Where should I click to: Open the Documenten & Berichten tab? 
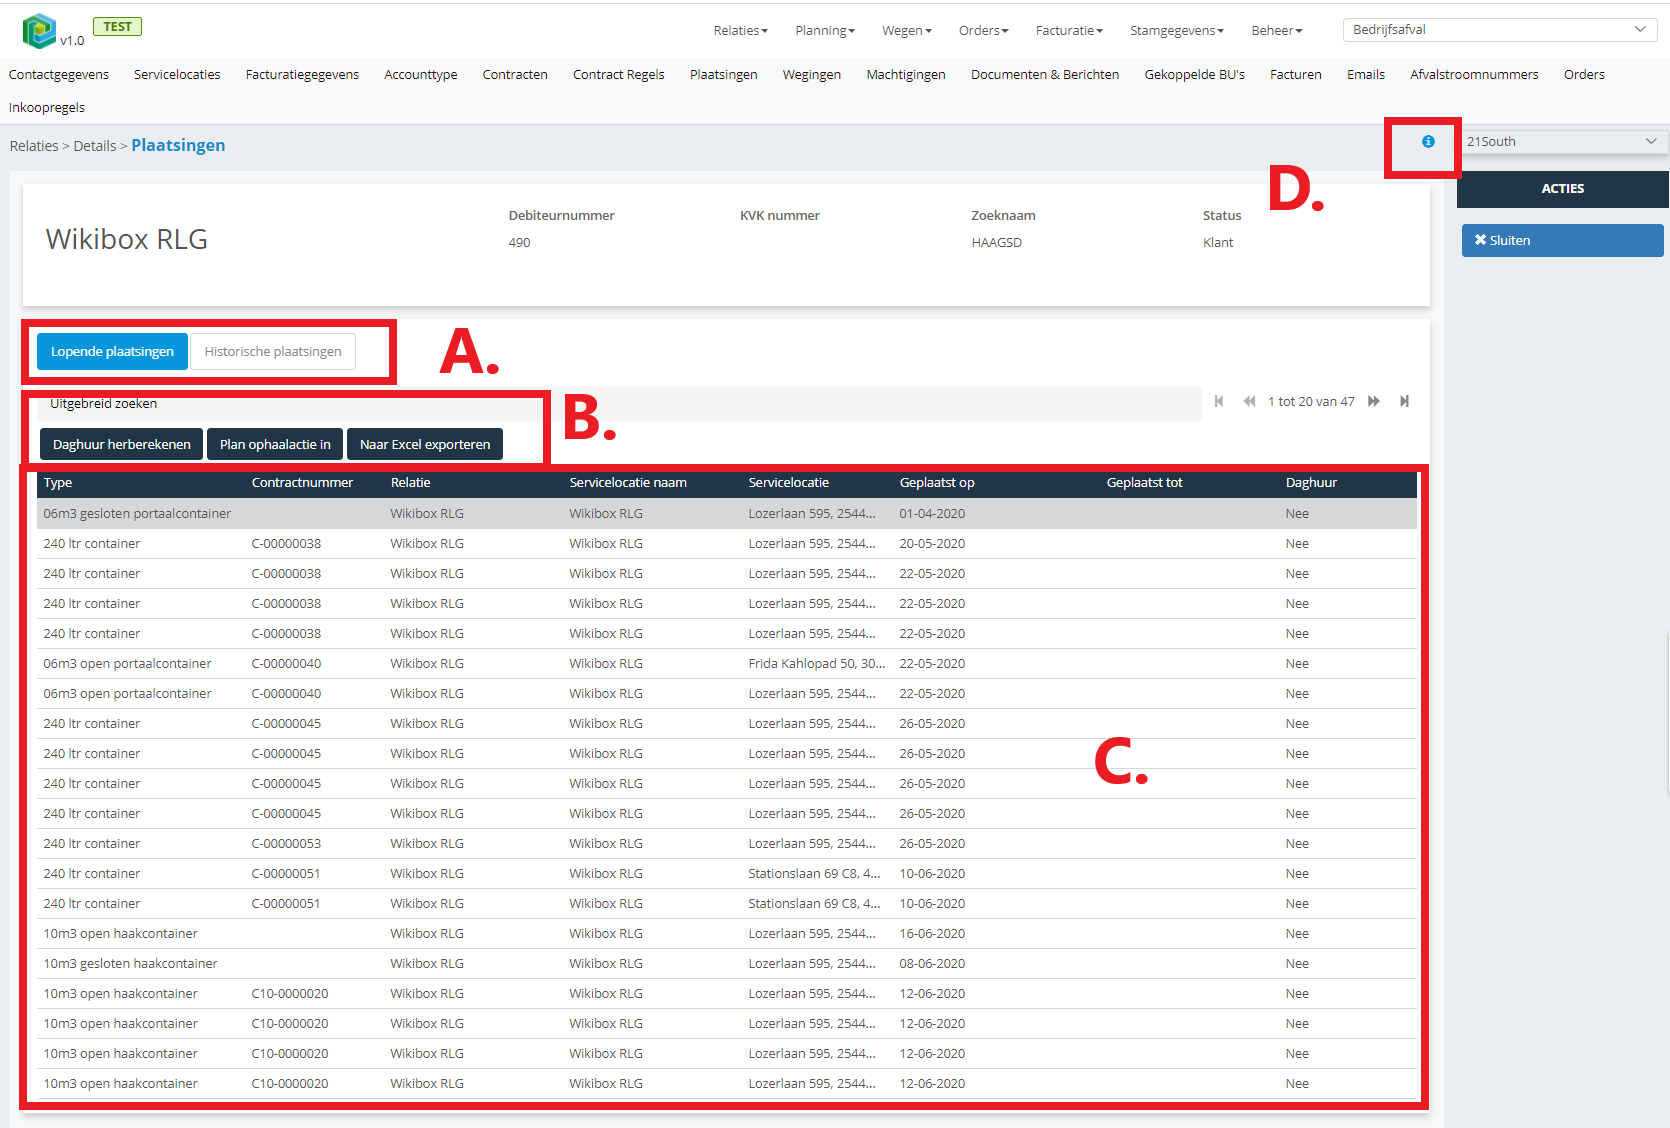pos(1045,75)
